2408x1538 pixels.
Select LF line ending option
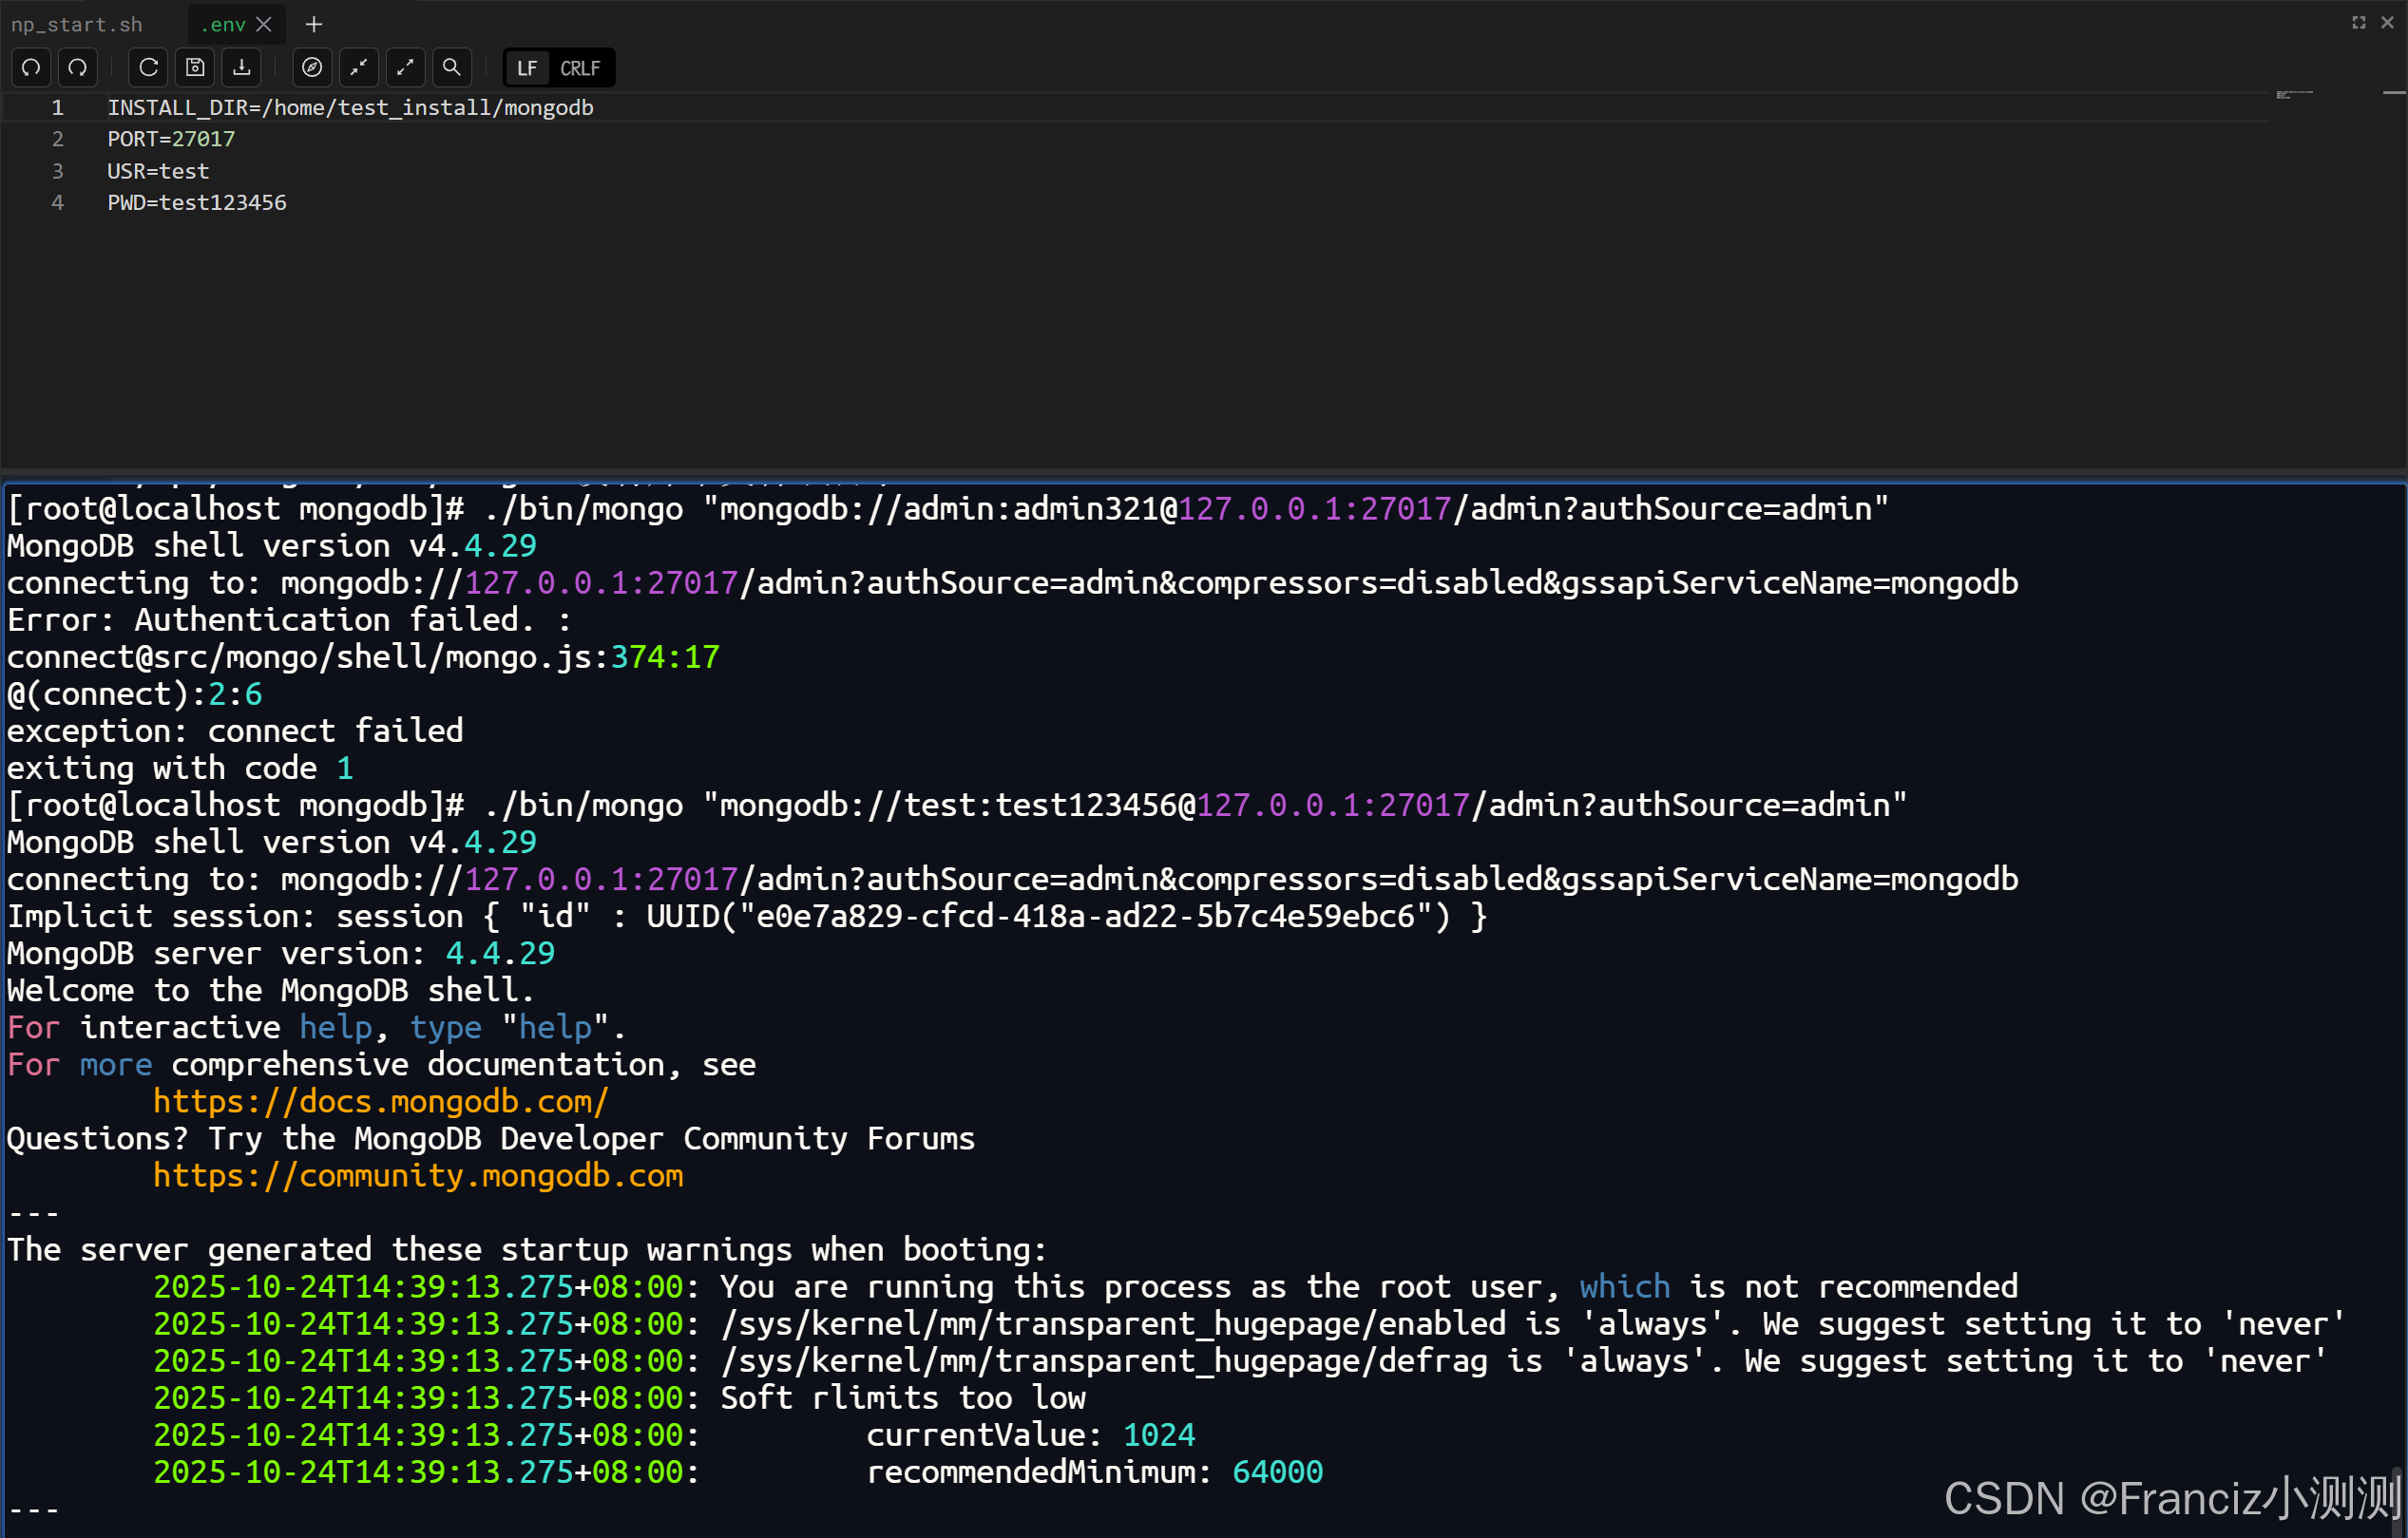tap(527, 68)
